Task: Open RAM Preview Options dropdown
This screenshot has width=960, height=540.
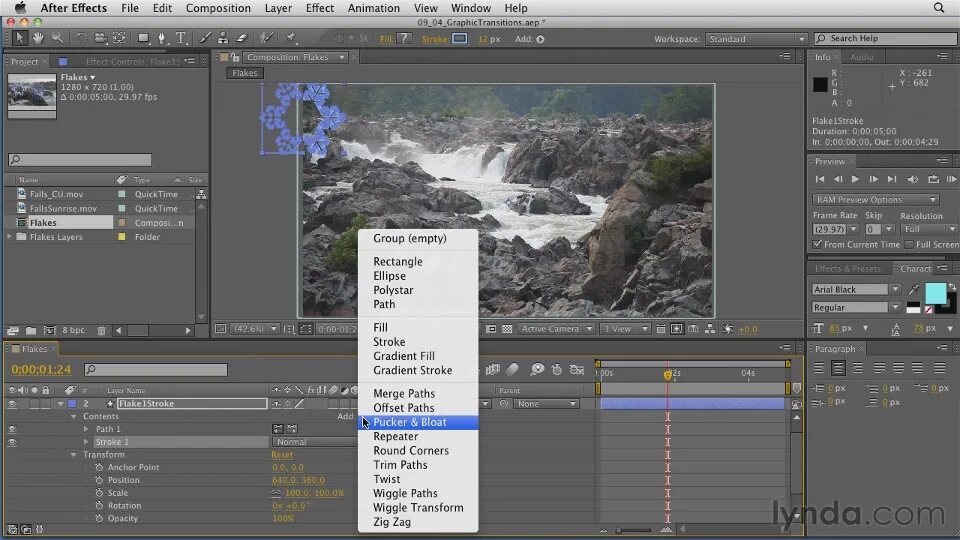Action: pyautogui.click(x=875, y=200)
